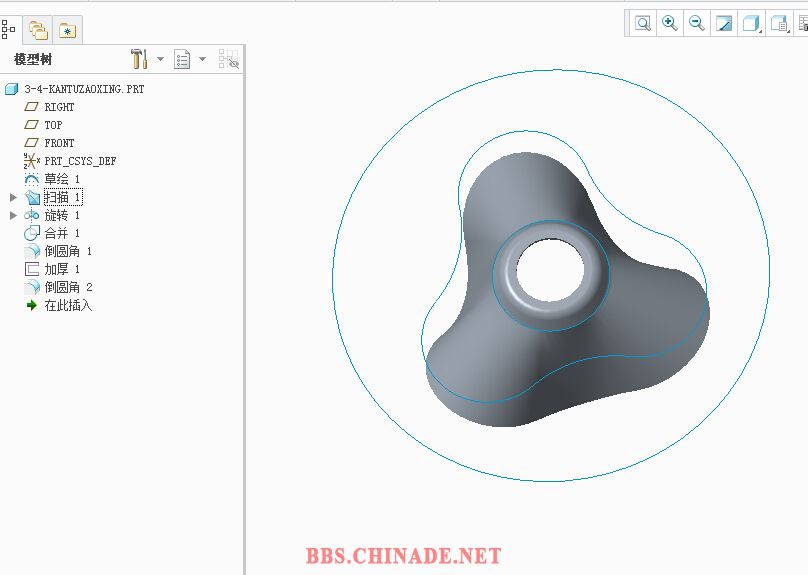Image resolution: width=808 pixels, height=575 pixels.
Task: Select the RIGHT datum plane
Action: click(x=59, y=107)
